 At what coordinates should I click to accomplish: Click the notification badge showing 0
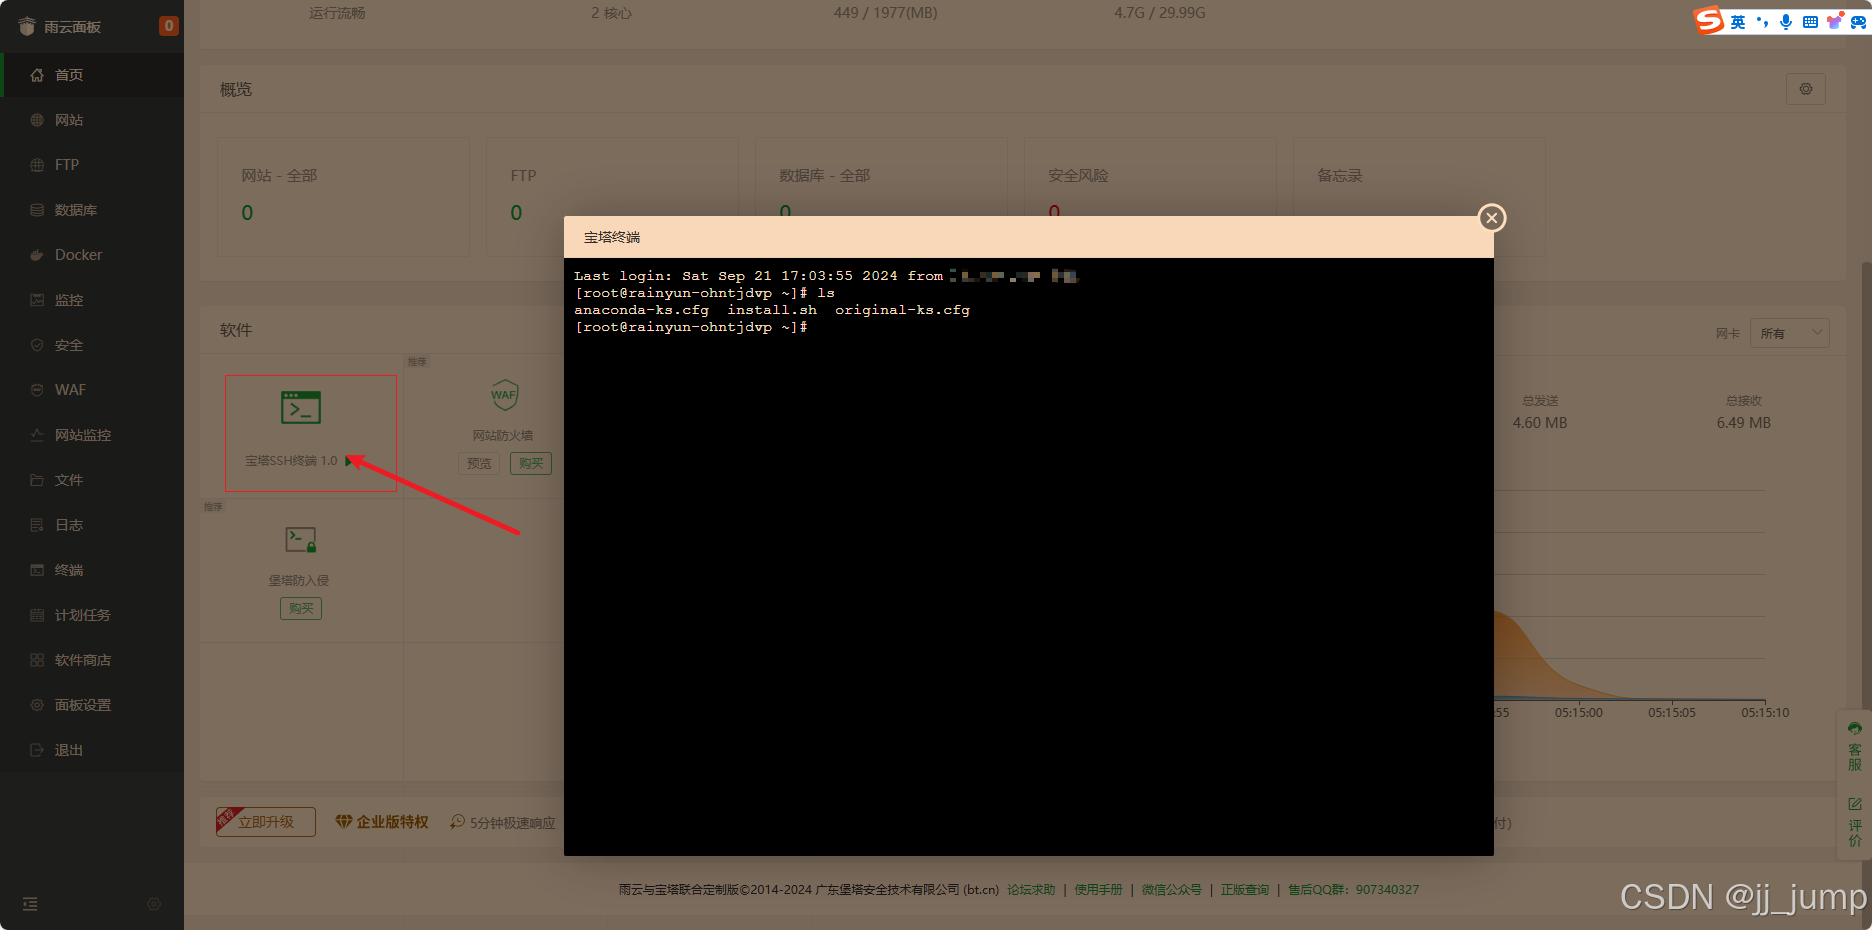[x=169, y=26]
